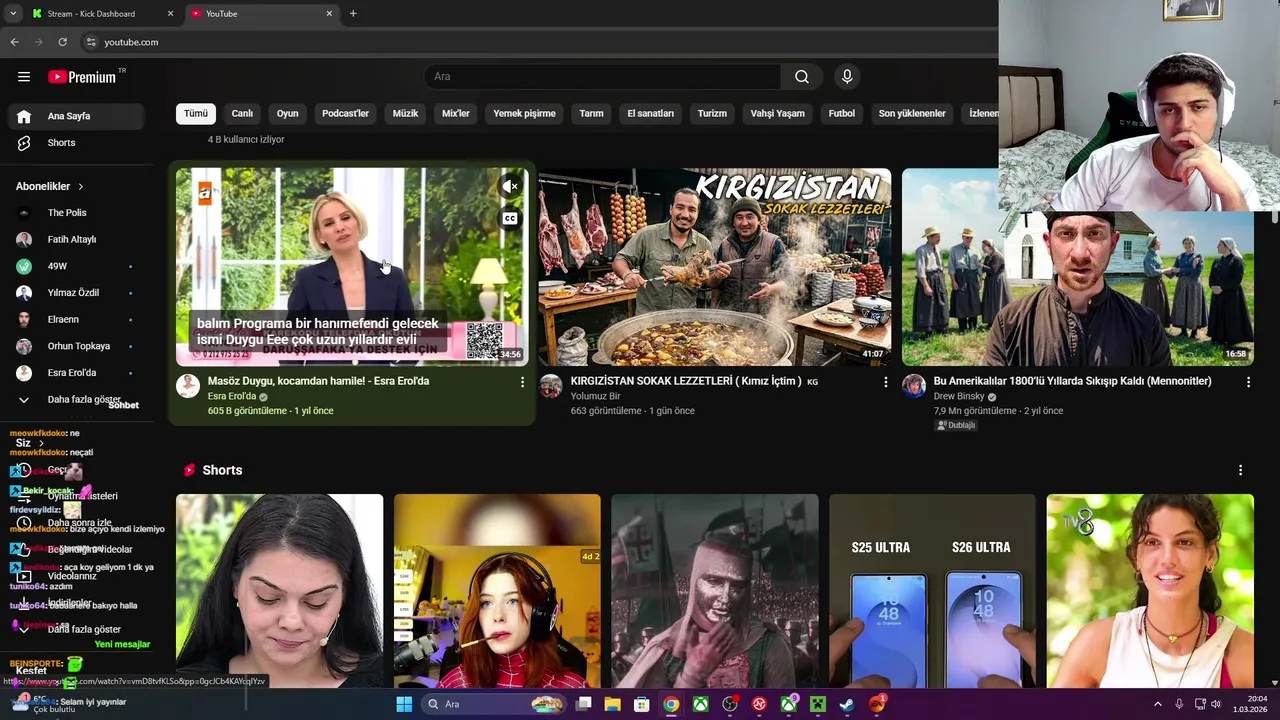The height and width of the screenshot is (720, 1280).
Task: Select the Tümü filter chip
Action: click(x=196, y=113)
